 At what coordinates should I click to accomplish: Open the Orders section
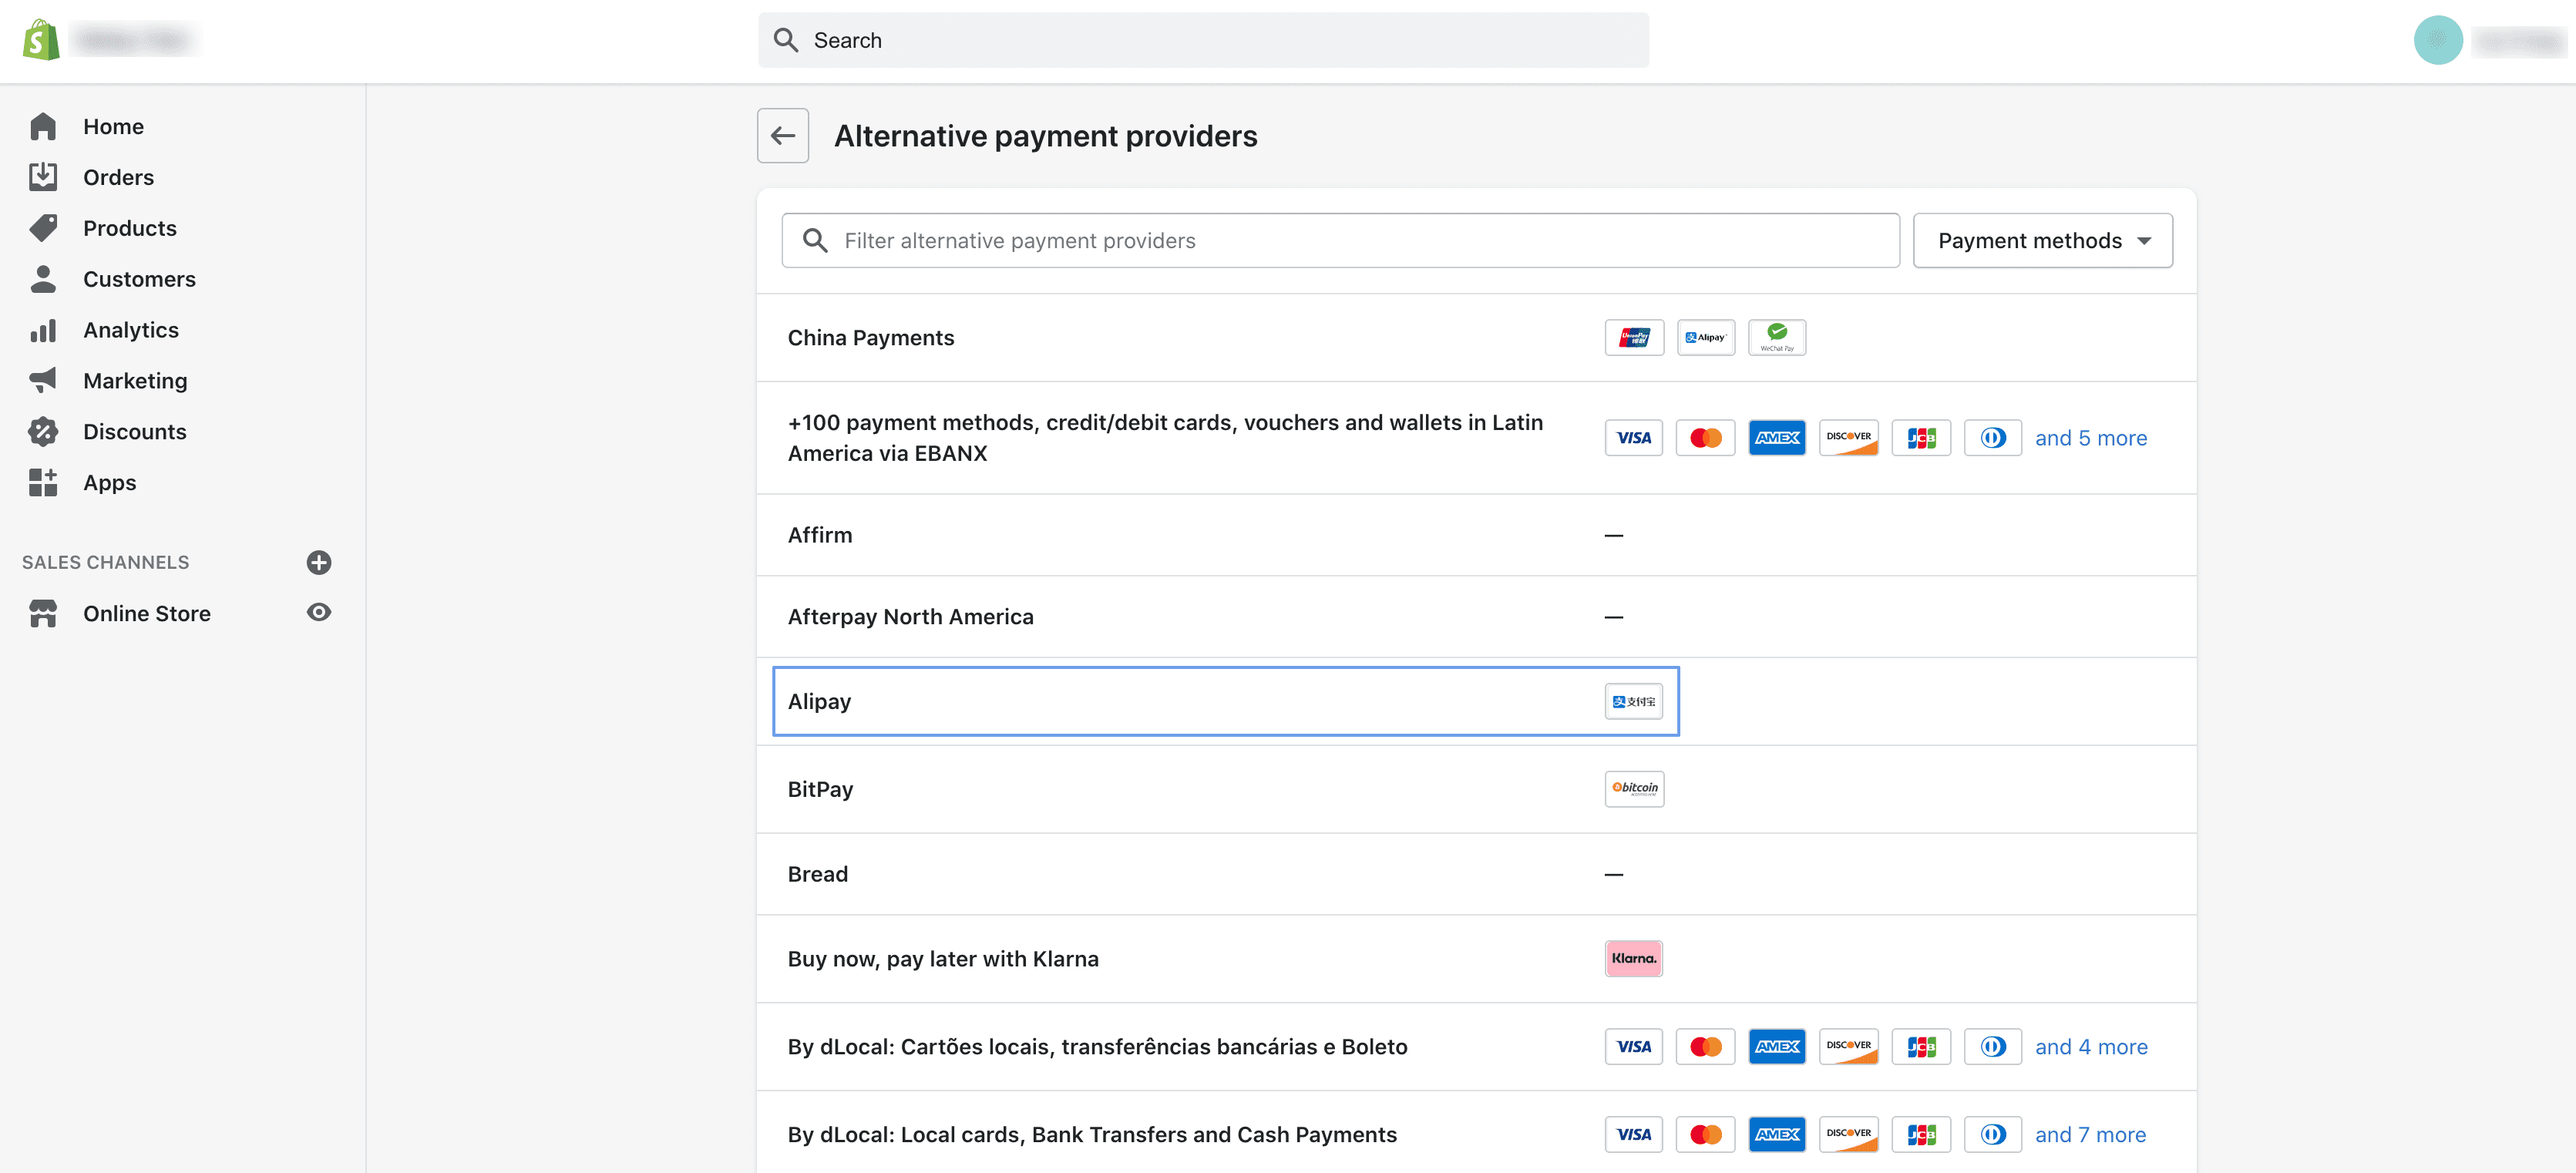(x=118, y=178)
